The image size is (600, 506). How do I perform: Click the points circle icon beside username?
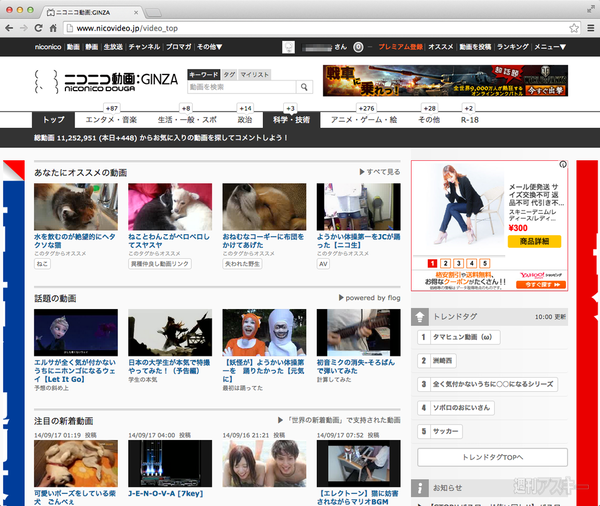pos(358,47)
